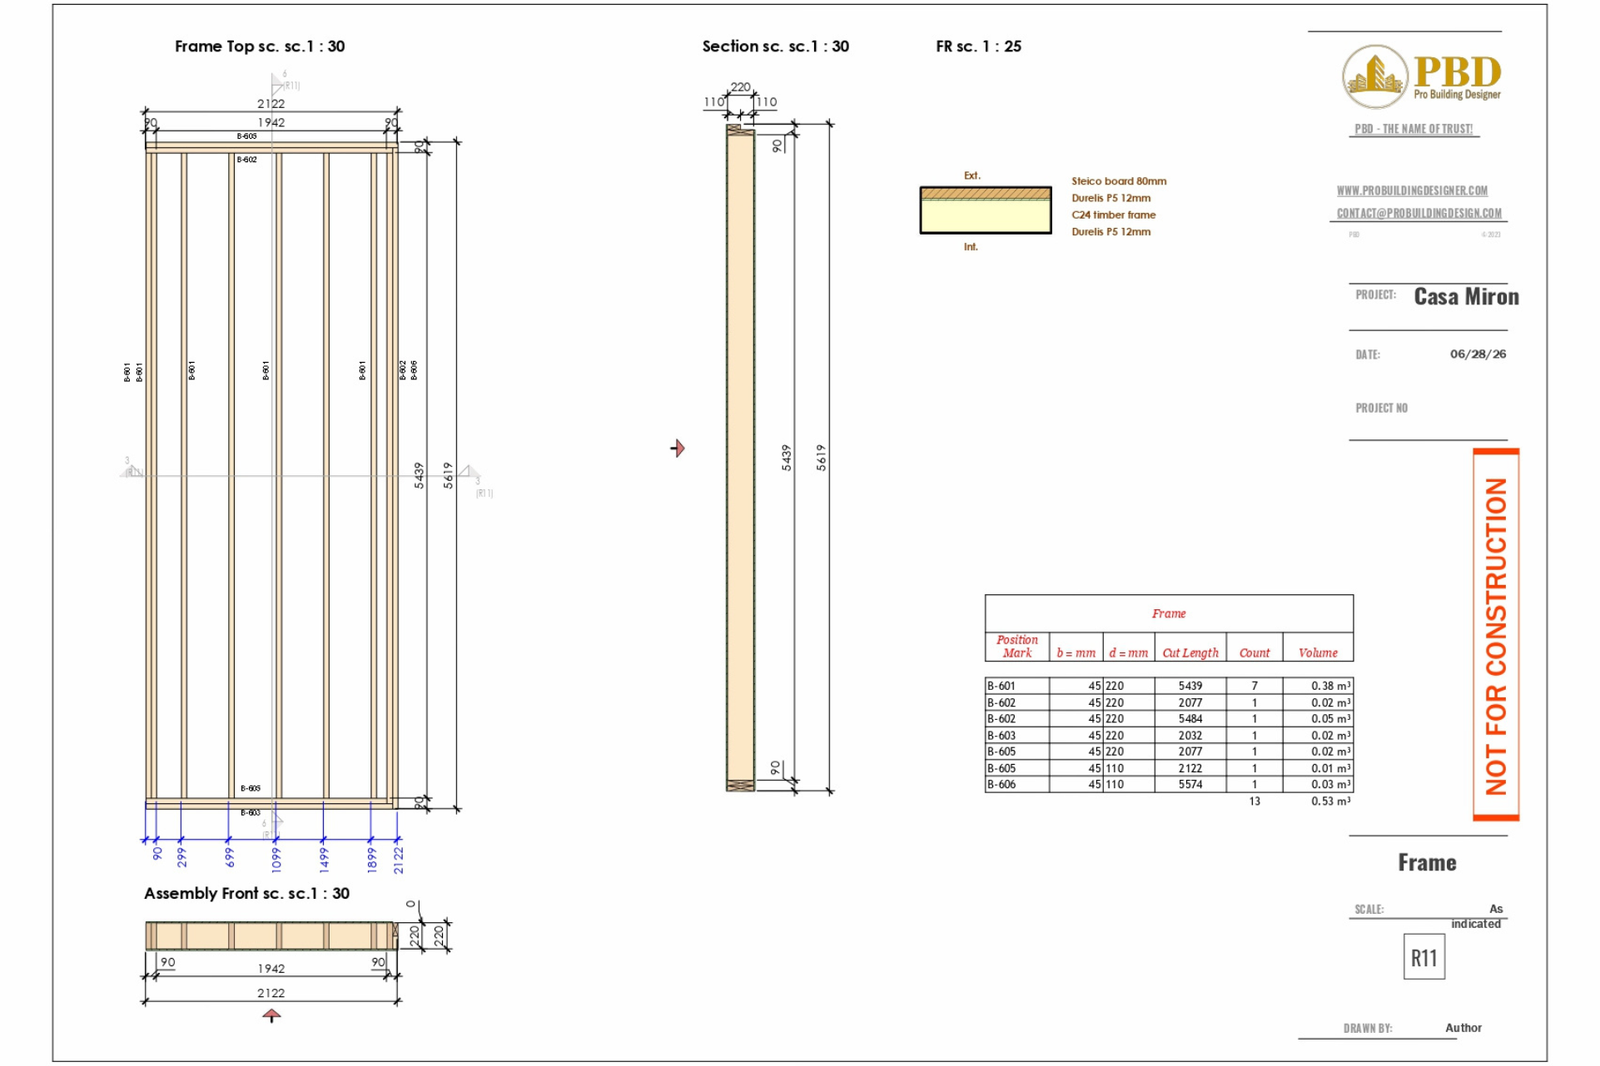
Task: Select the B-603 row in the schedule
Action: (1169, 735)
